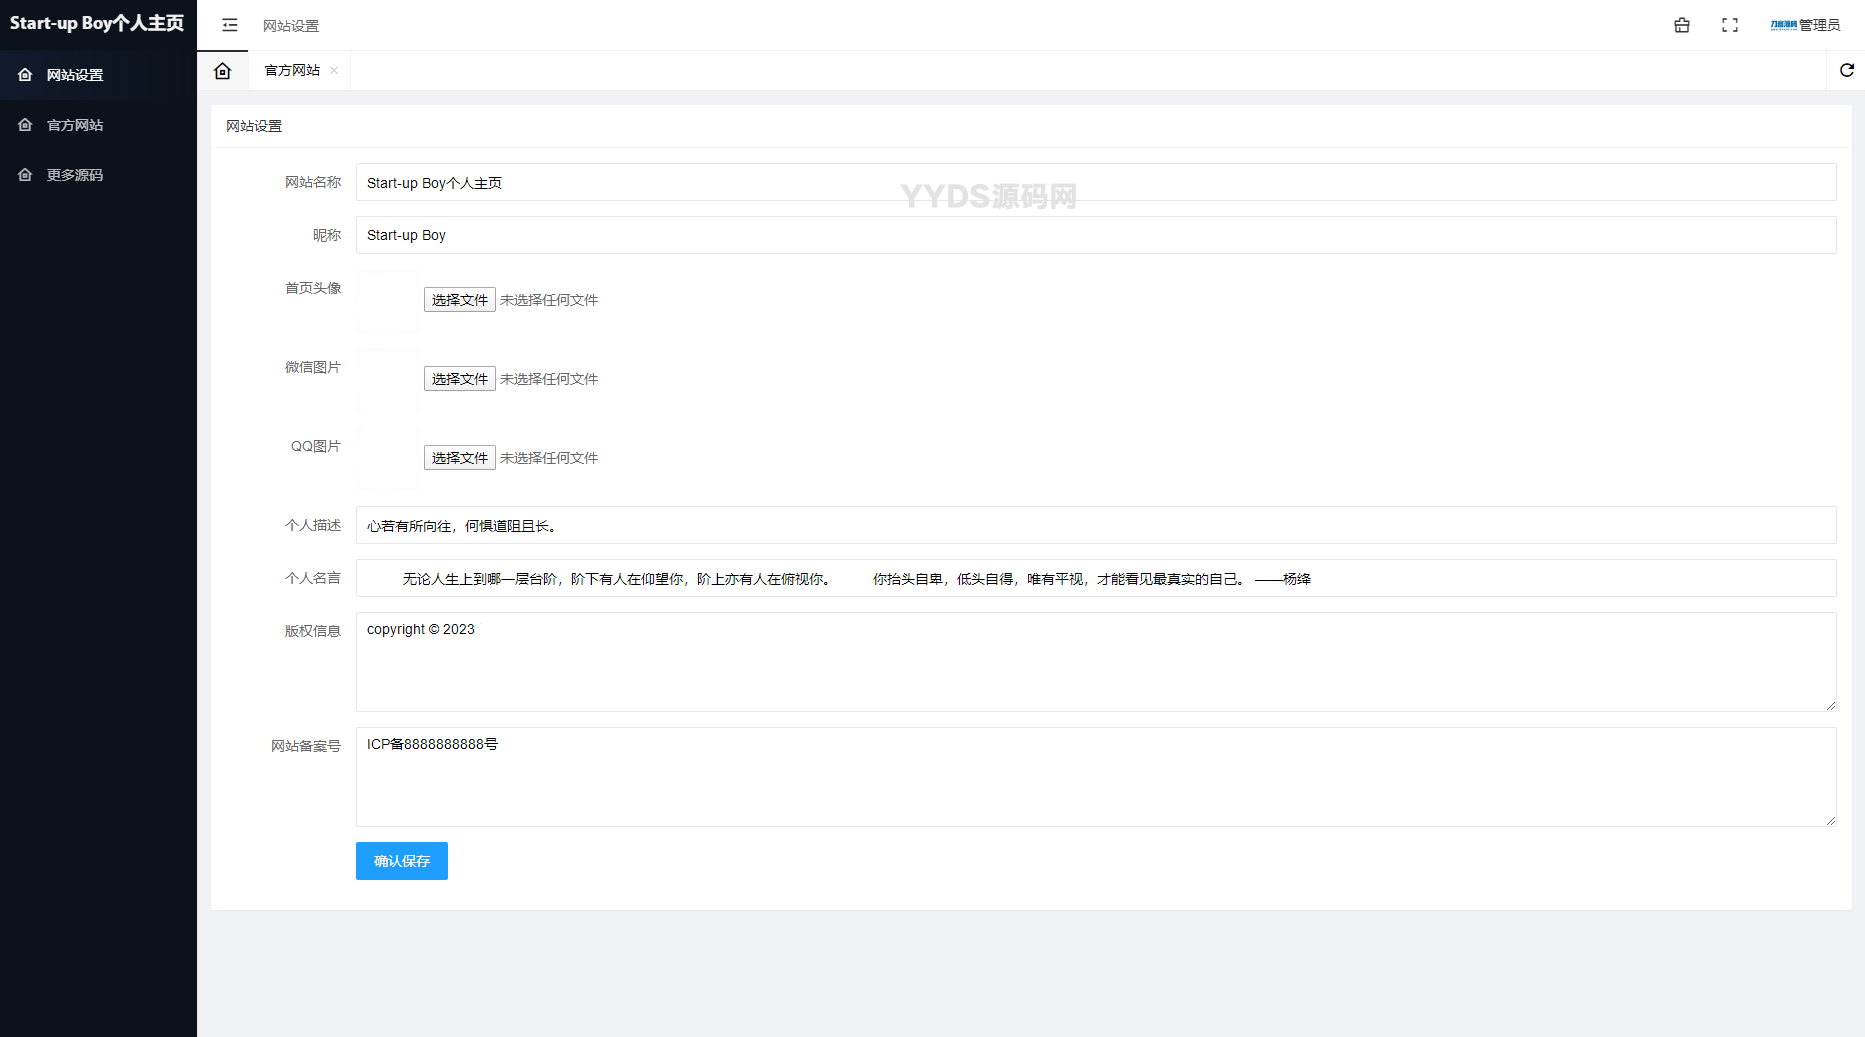Image resolution: width=1865 pixels, height=1037 pixels.
Task: Open 更多源码 in the sidebar
Action: point(75,175)
